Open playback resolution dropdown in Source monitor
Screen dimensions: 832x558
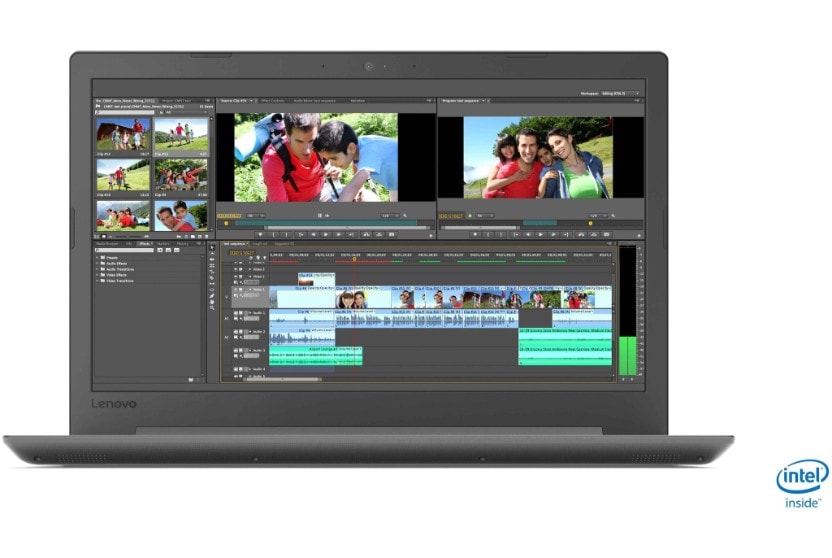(390, 215)
